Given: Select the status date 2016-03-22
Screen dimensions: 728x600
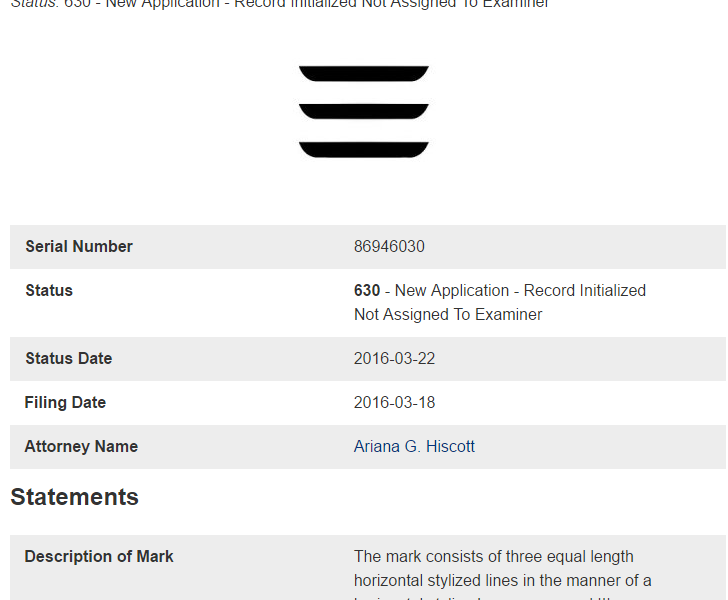Looking at the screenshot, I should 394,359.
